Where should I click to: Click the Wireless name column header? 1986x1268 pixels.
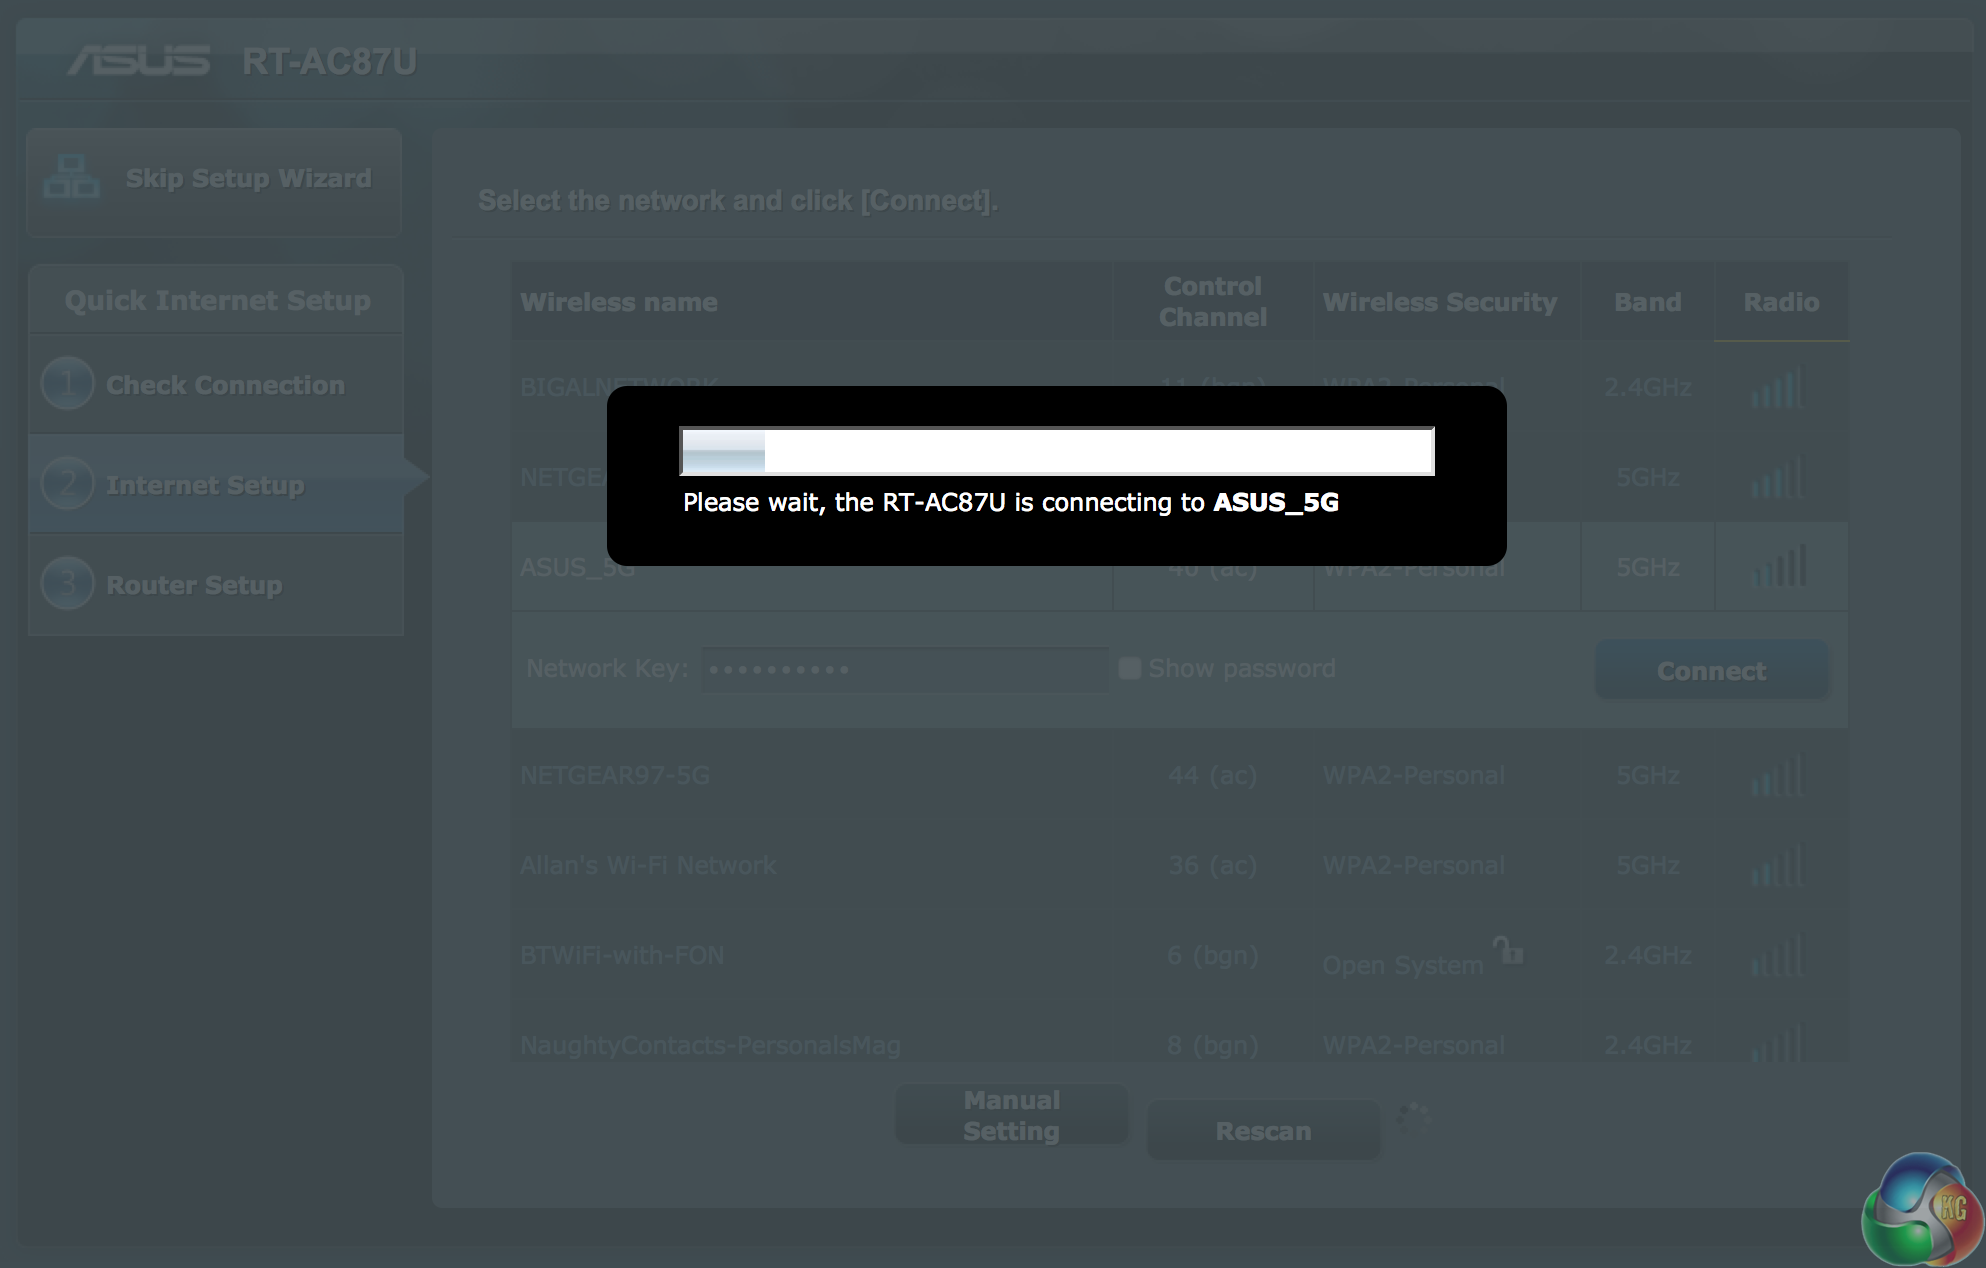[x=619, y=302]
